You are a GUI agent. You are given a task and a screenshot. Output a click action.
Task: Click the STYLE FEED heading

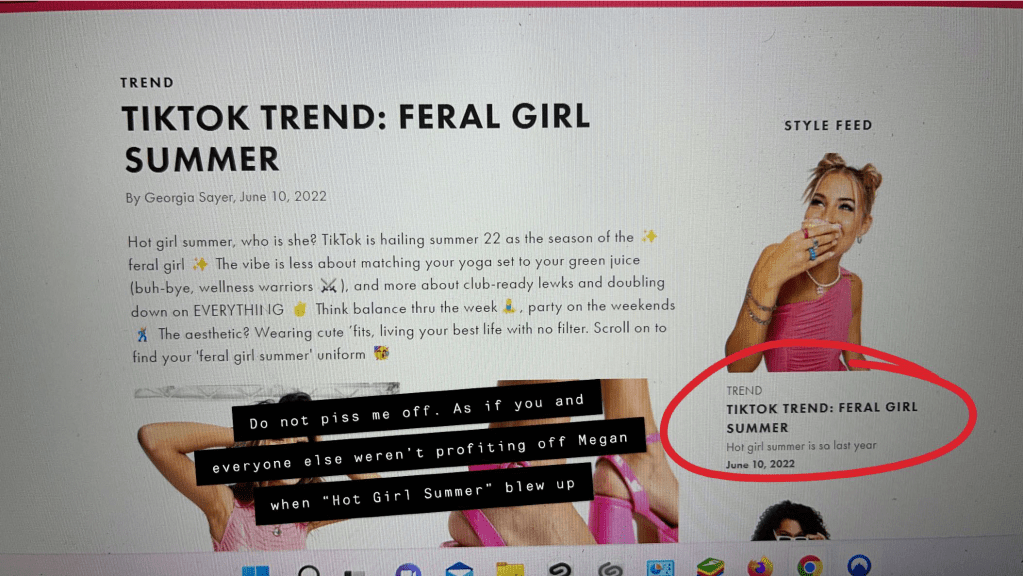(828, 125)
